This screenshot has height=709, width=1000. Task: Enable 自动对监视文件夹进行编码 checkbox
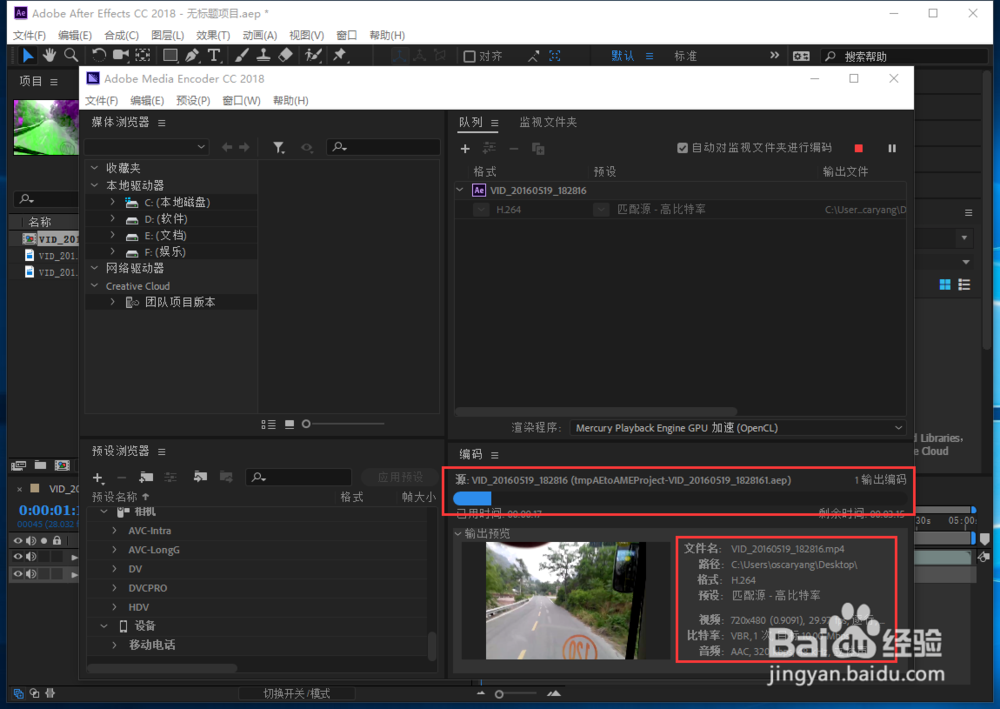click(683, 148)
